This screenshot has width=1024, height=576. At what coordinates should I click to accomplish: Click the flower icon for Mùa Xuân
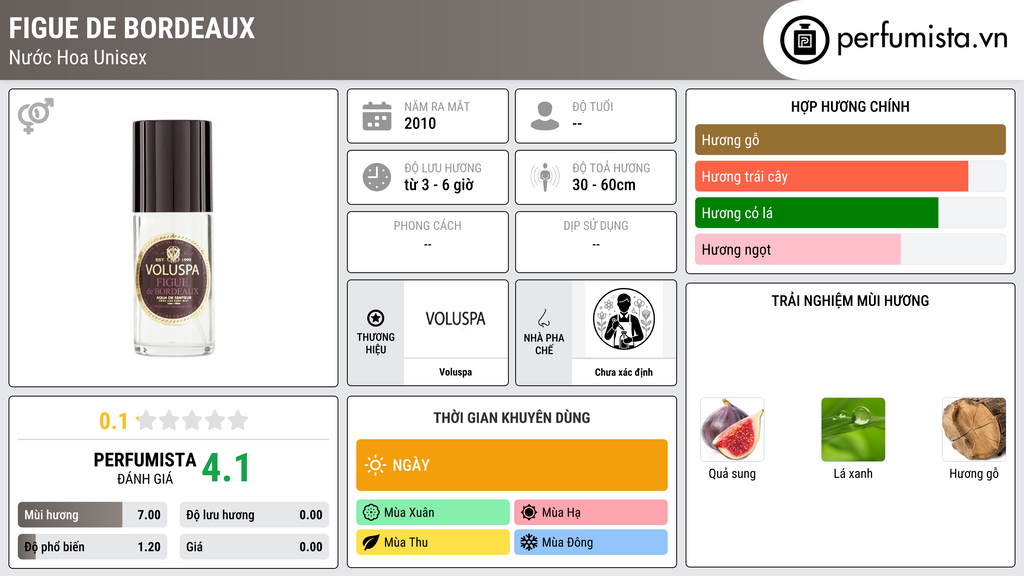[371, 513]
